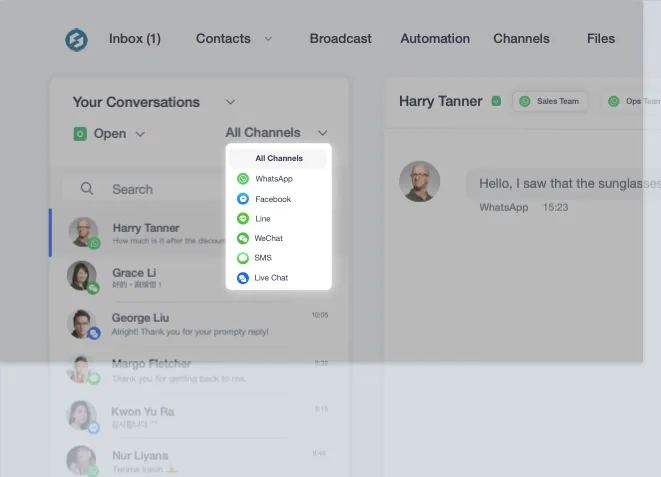Click the Line icon in dropdown

(x=243, y=218)
